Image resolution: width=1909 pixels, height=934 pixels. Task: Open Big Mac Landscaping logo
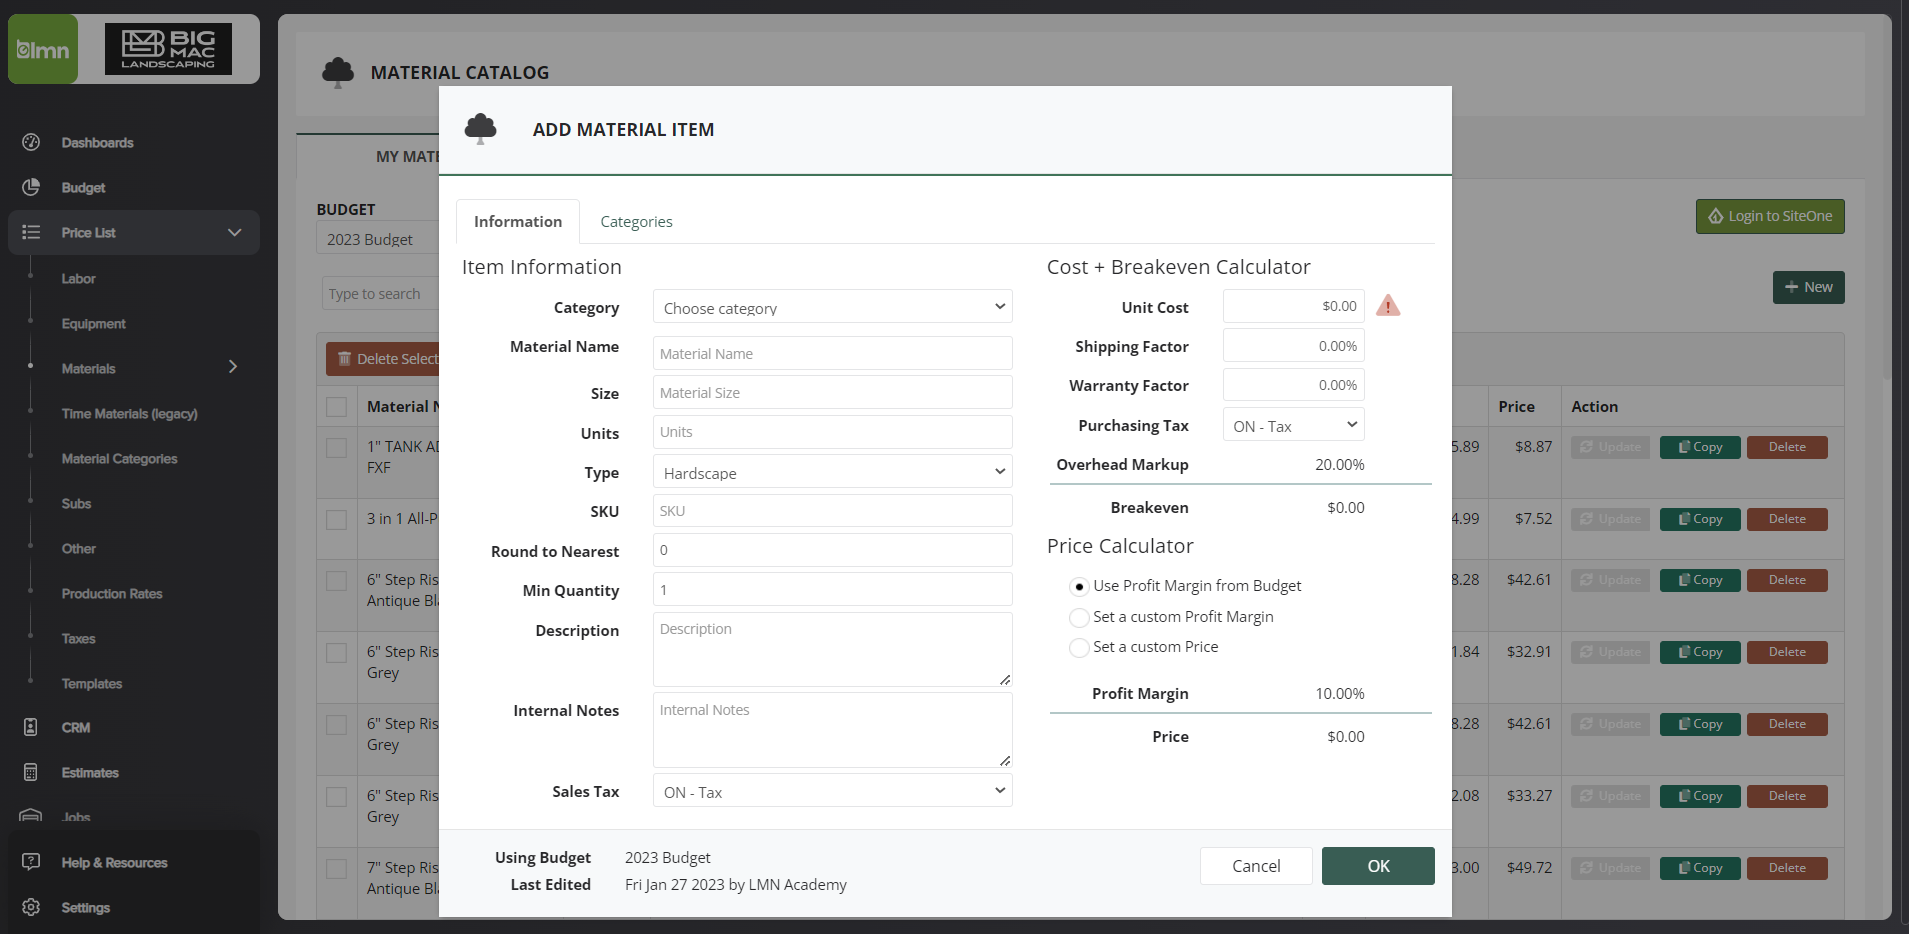[168, 49]
